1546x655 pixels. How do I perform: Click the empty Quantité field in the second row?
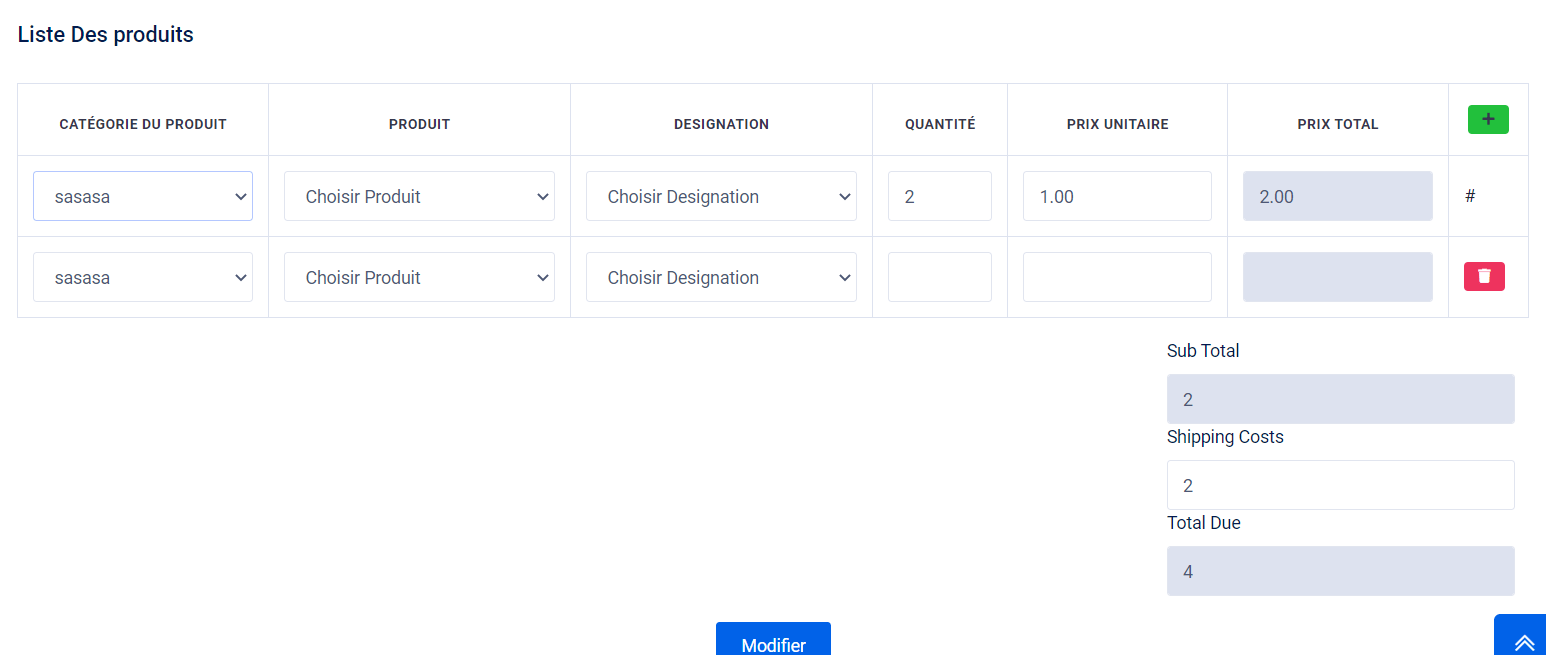click(x=939, y=277)
